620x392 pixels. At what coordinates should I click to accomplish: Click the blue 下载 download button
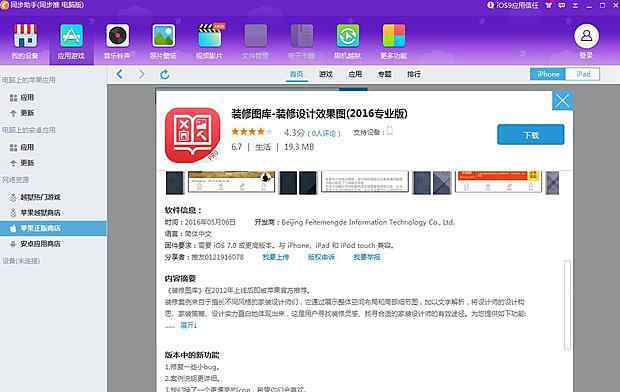(531, 134)
